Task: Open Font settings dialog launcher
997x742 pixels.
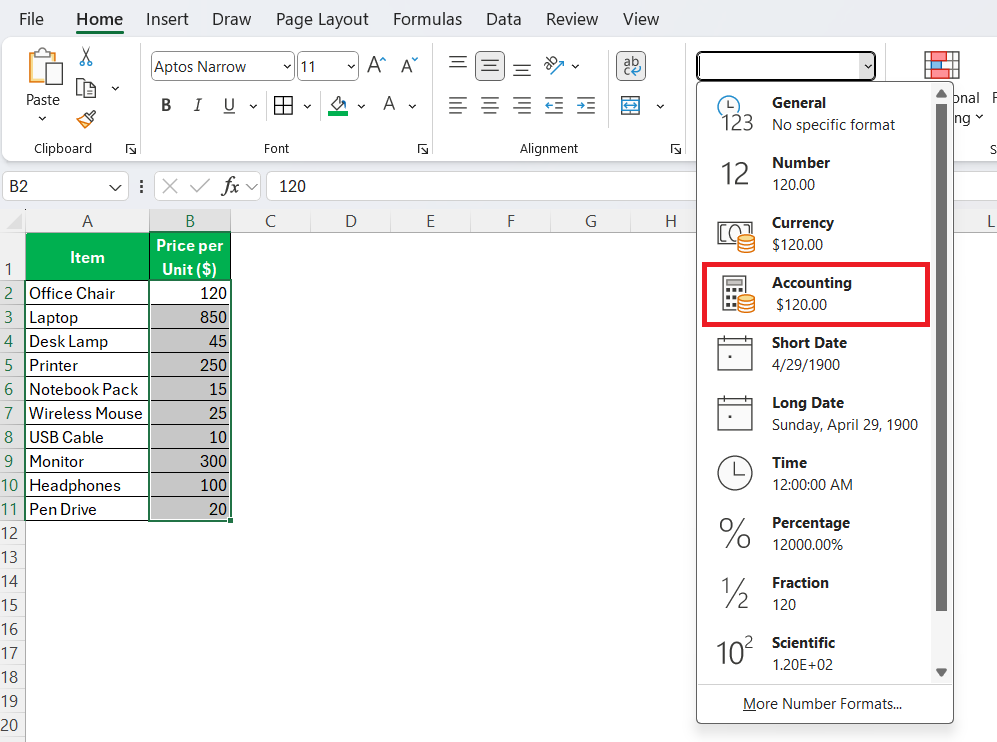Action: 423,149
